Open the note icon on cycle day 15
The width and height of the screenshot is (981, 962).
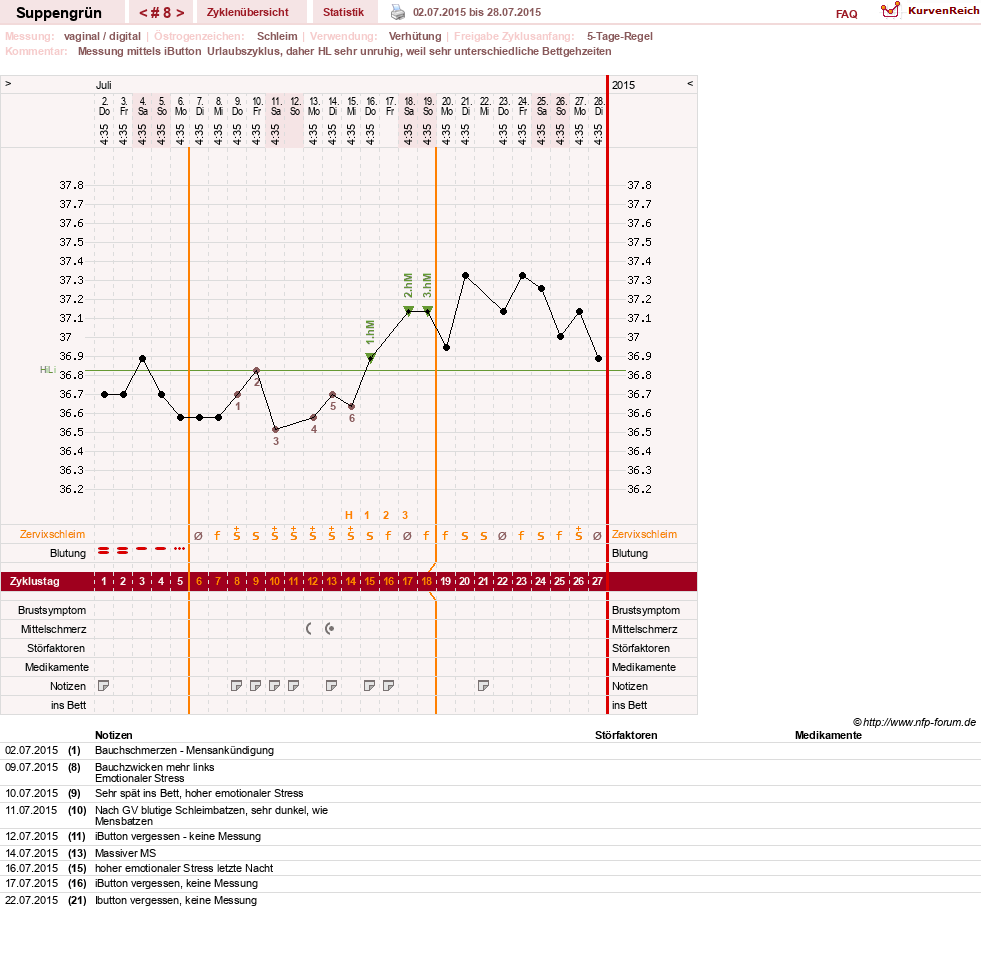(369, 686)
